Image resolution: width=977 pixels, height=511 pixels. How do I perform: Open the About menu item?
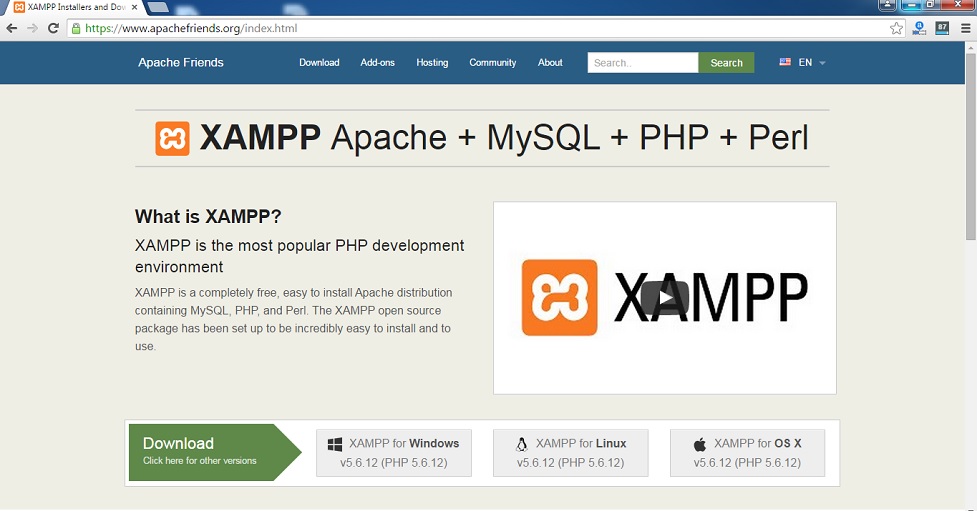click(550, 62)
